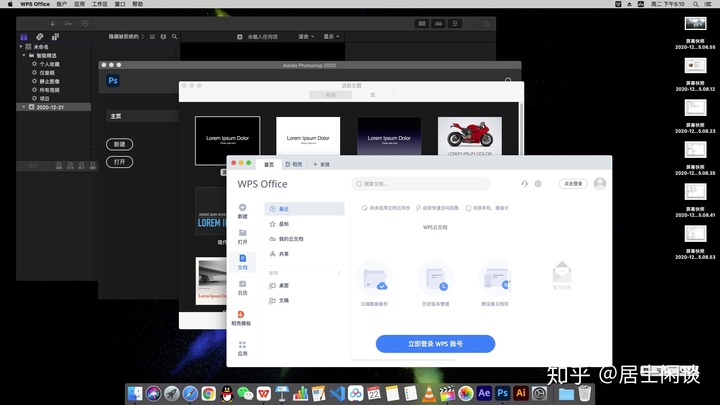Click the keyword key icon in Final Cut toolbar

pos(68,23)
